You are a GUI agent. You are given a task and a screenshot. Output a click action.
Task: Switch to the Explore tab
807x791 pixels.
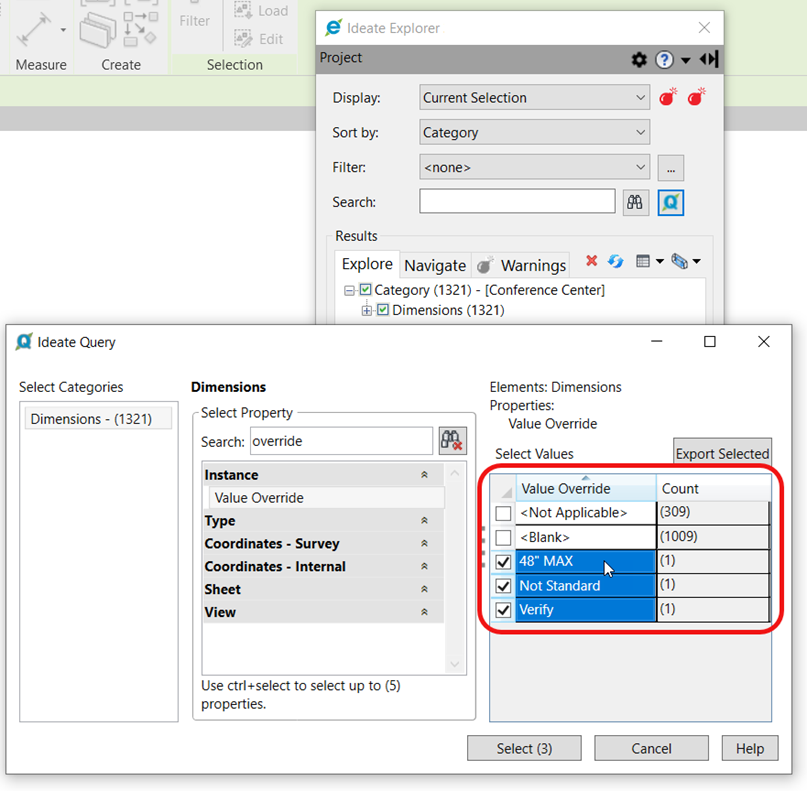tap(367, 264)
